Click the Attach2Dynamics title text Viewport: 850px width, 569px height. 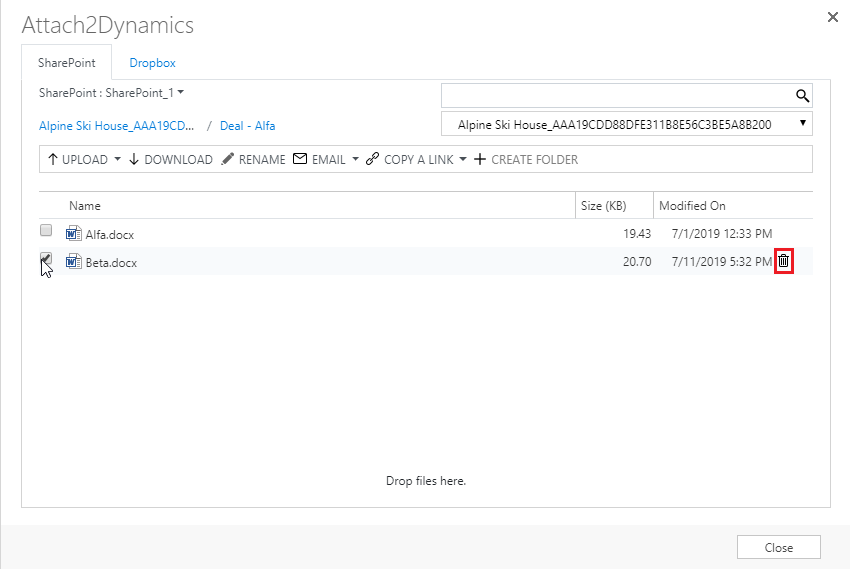(x=107, y=25)
